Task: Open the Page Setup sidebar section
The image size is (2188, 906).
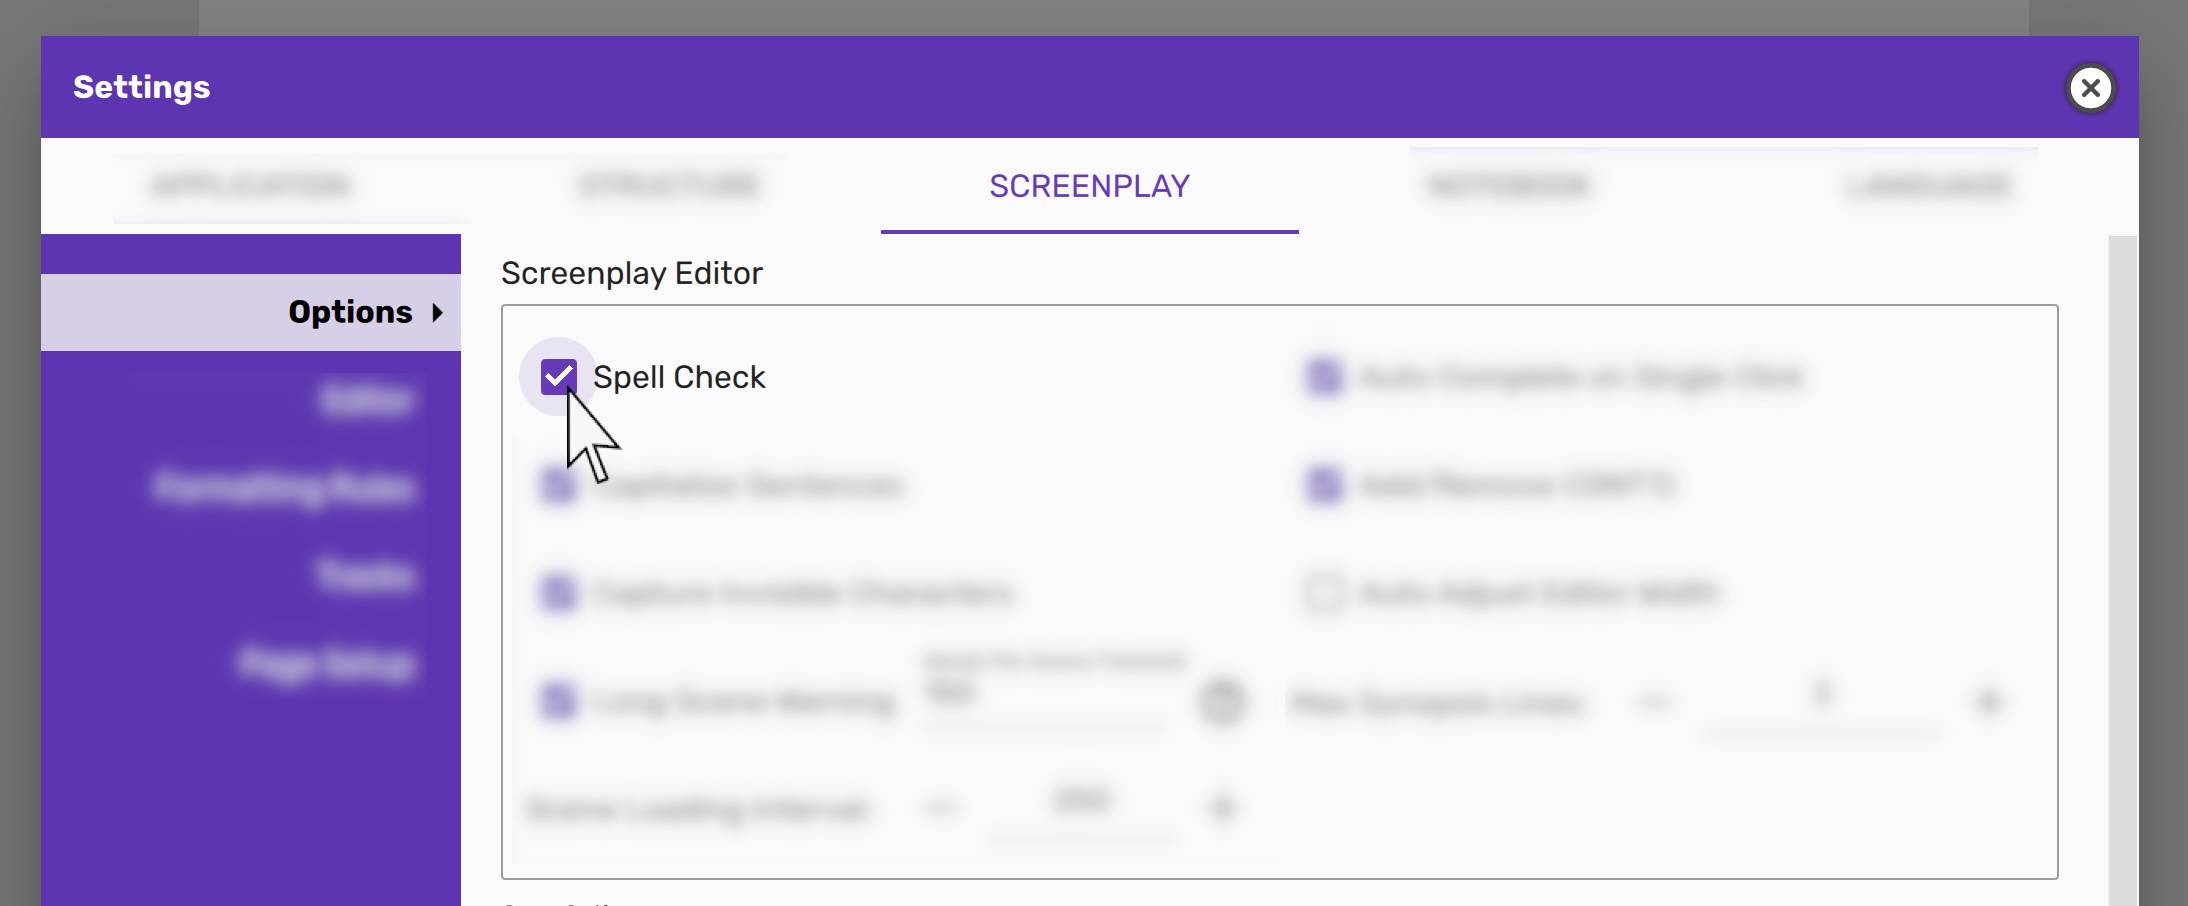Action: pos(326,664)
